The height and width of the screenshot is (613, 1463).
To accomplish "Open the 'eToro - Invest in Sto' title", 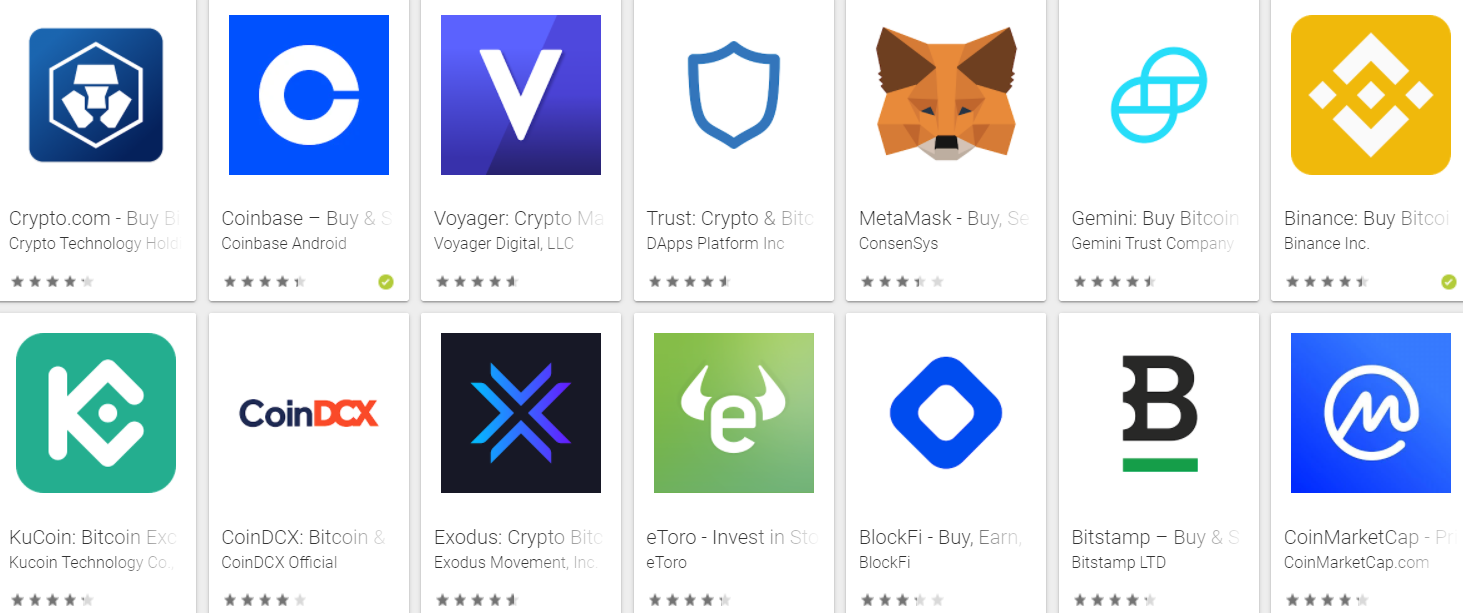I will (x=732, y=537).
